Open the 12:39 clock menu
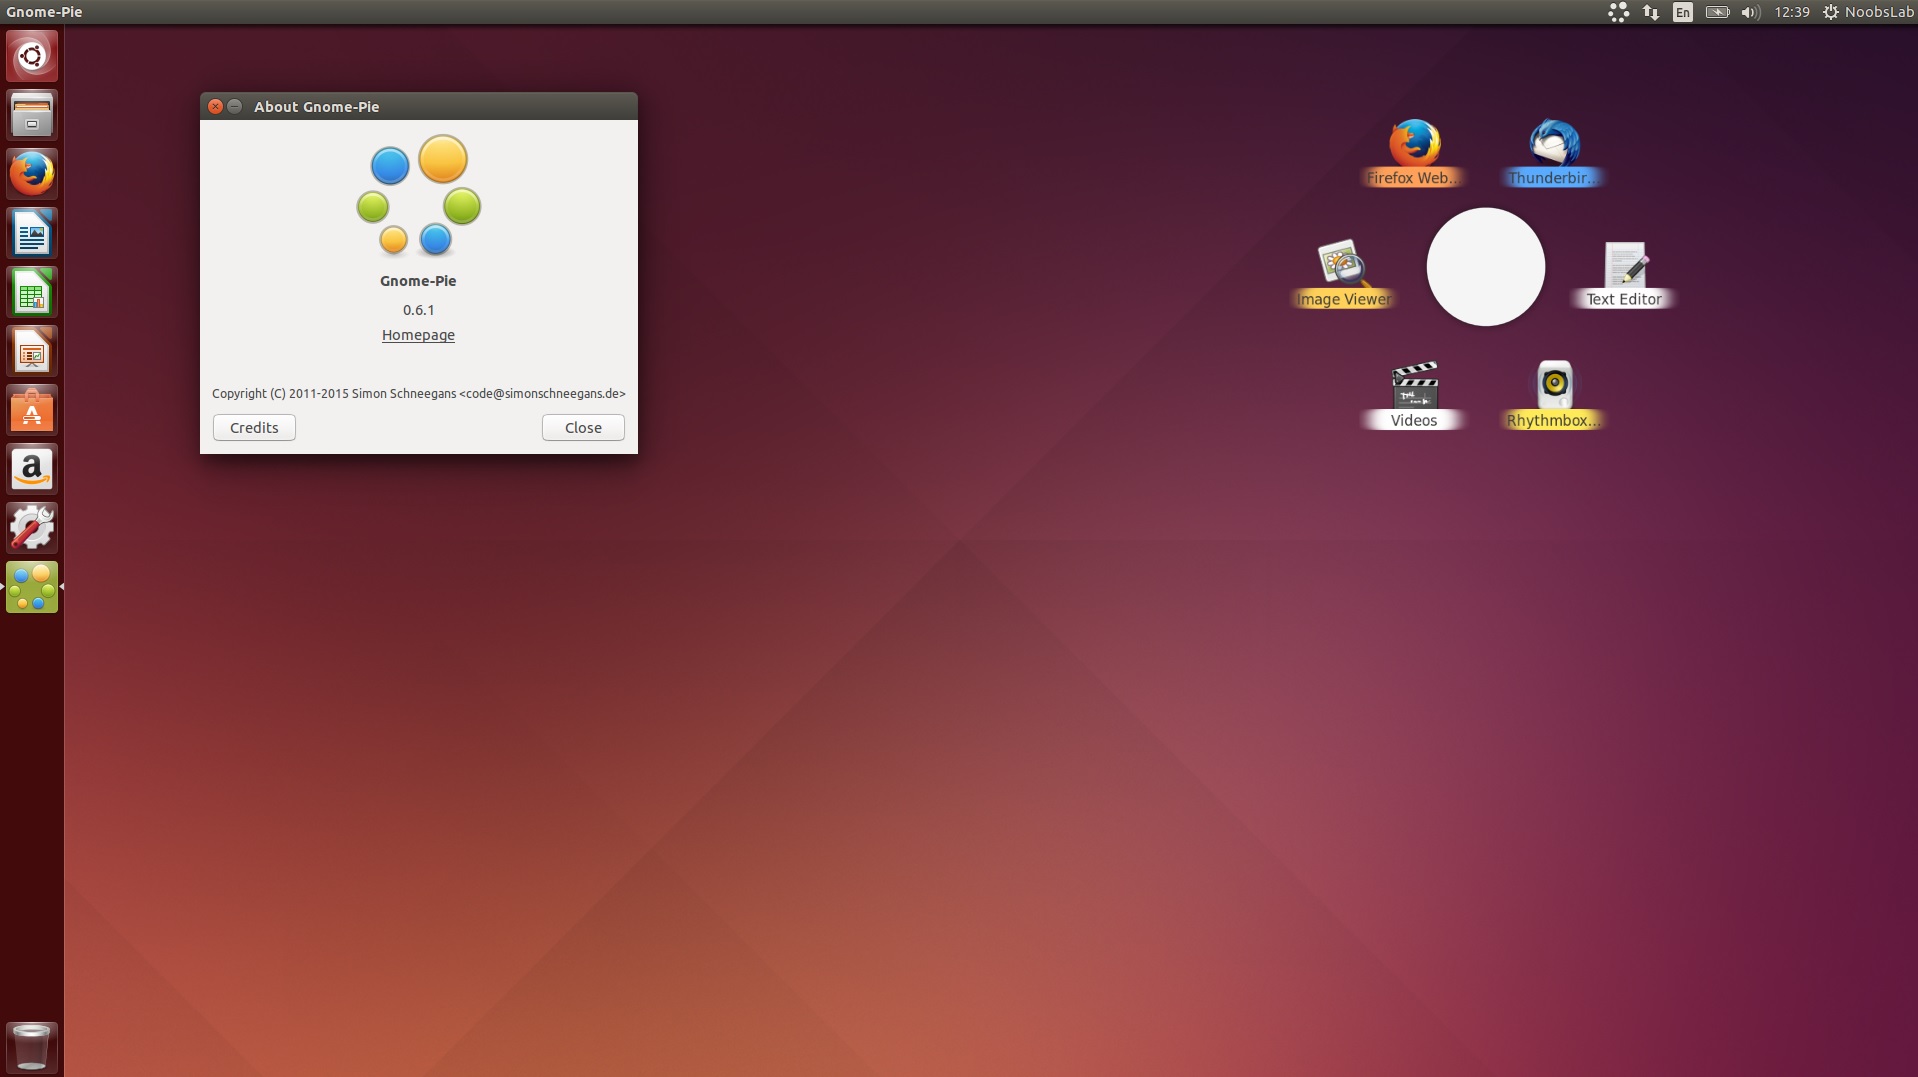The height and width of the screenshot is (1077, 1918). point(1792,12)
